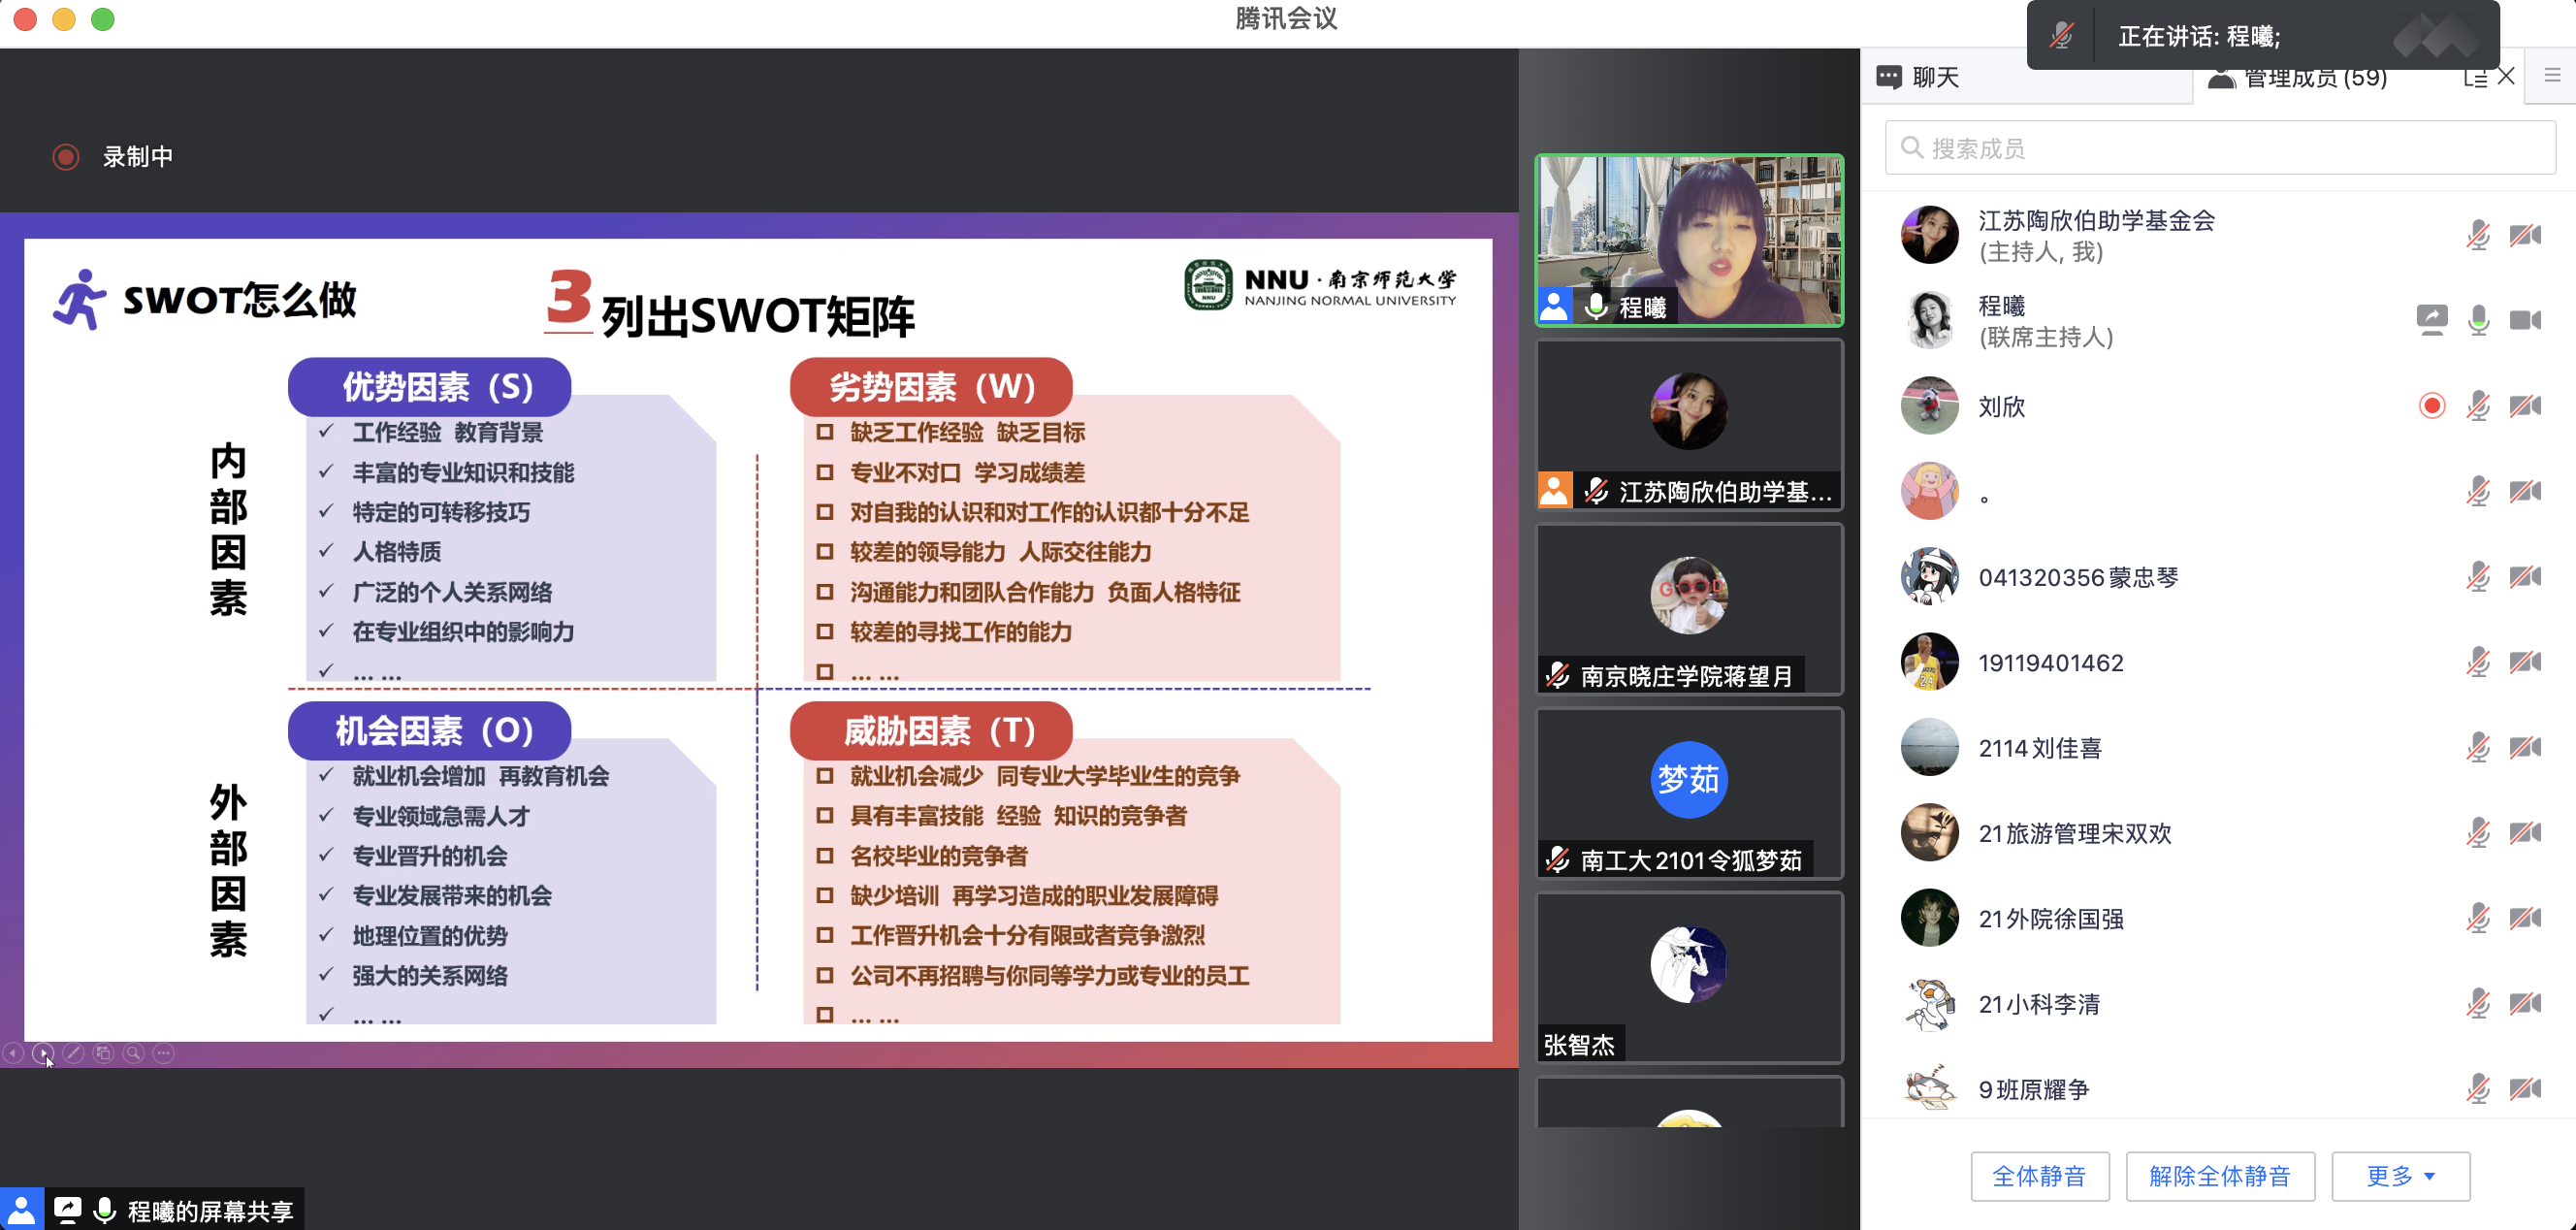Open the slideshow more options ellipsis
Screen dimensions: 2576x1230
pos(164,1053)
